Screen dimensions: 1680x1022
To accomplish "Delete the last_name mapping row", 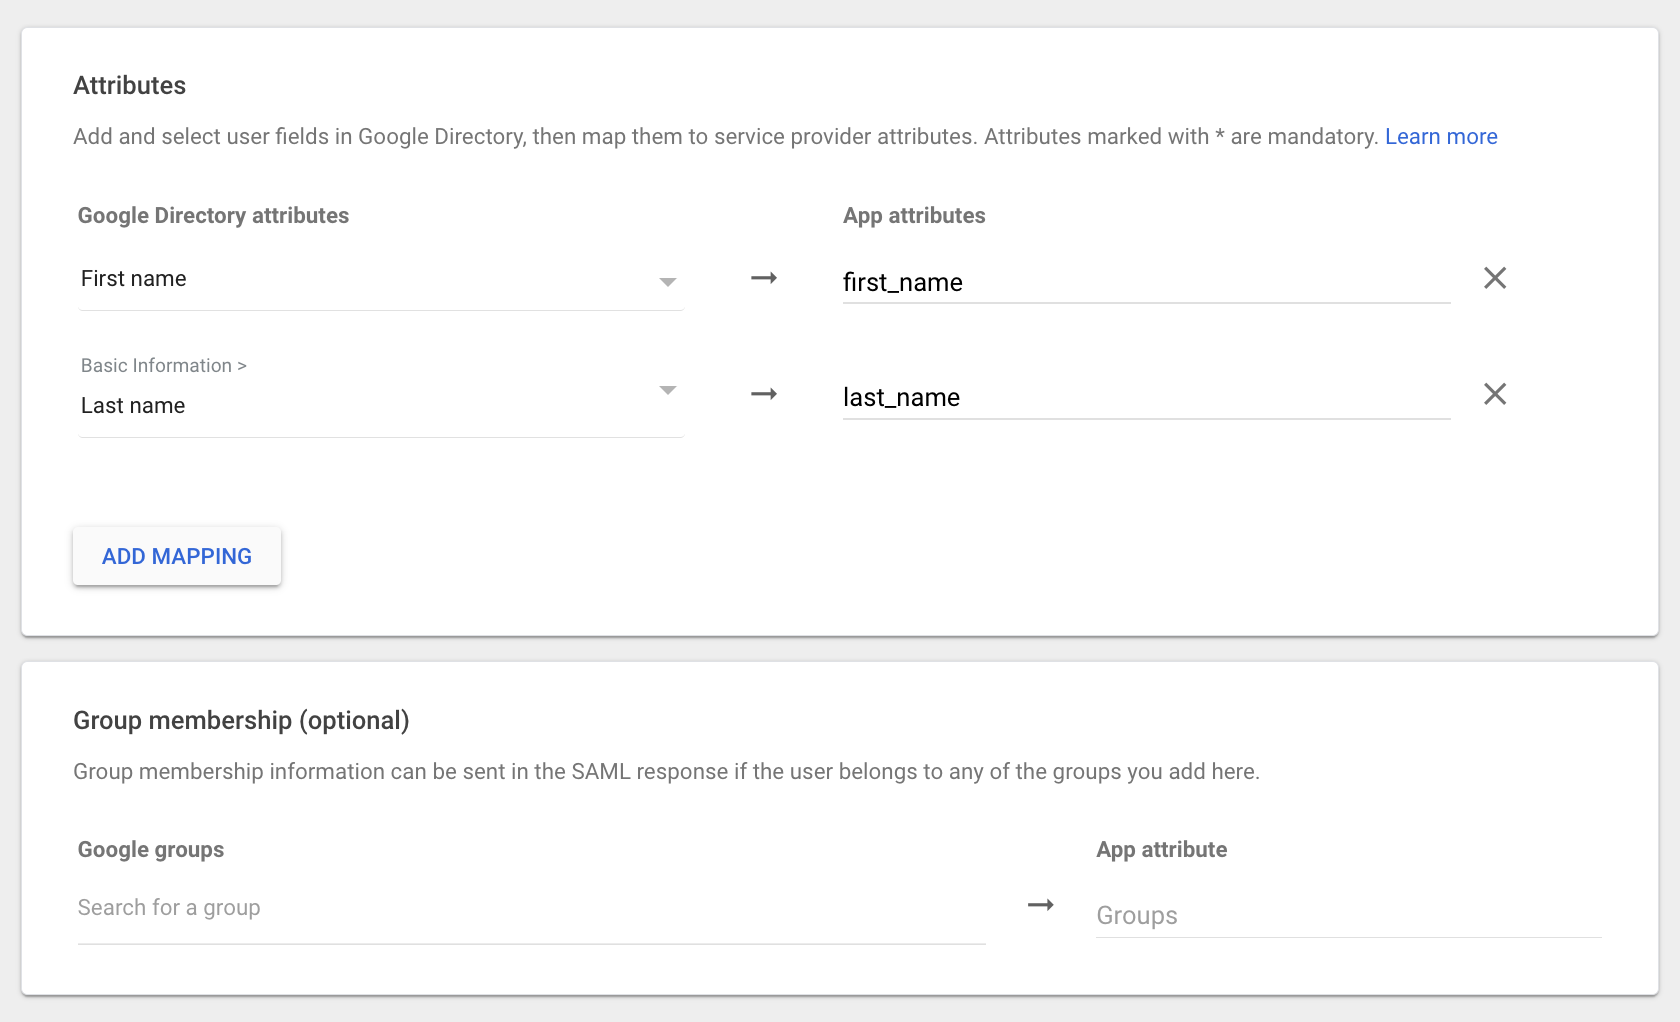I will pyautogui.click(x=1495, y=394).
